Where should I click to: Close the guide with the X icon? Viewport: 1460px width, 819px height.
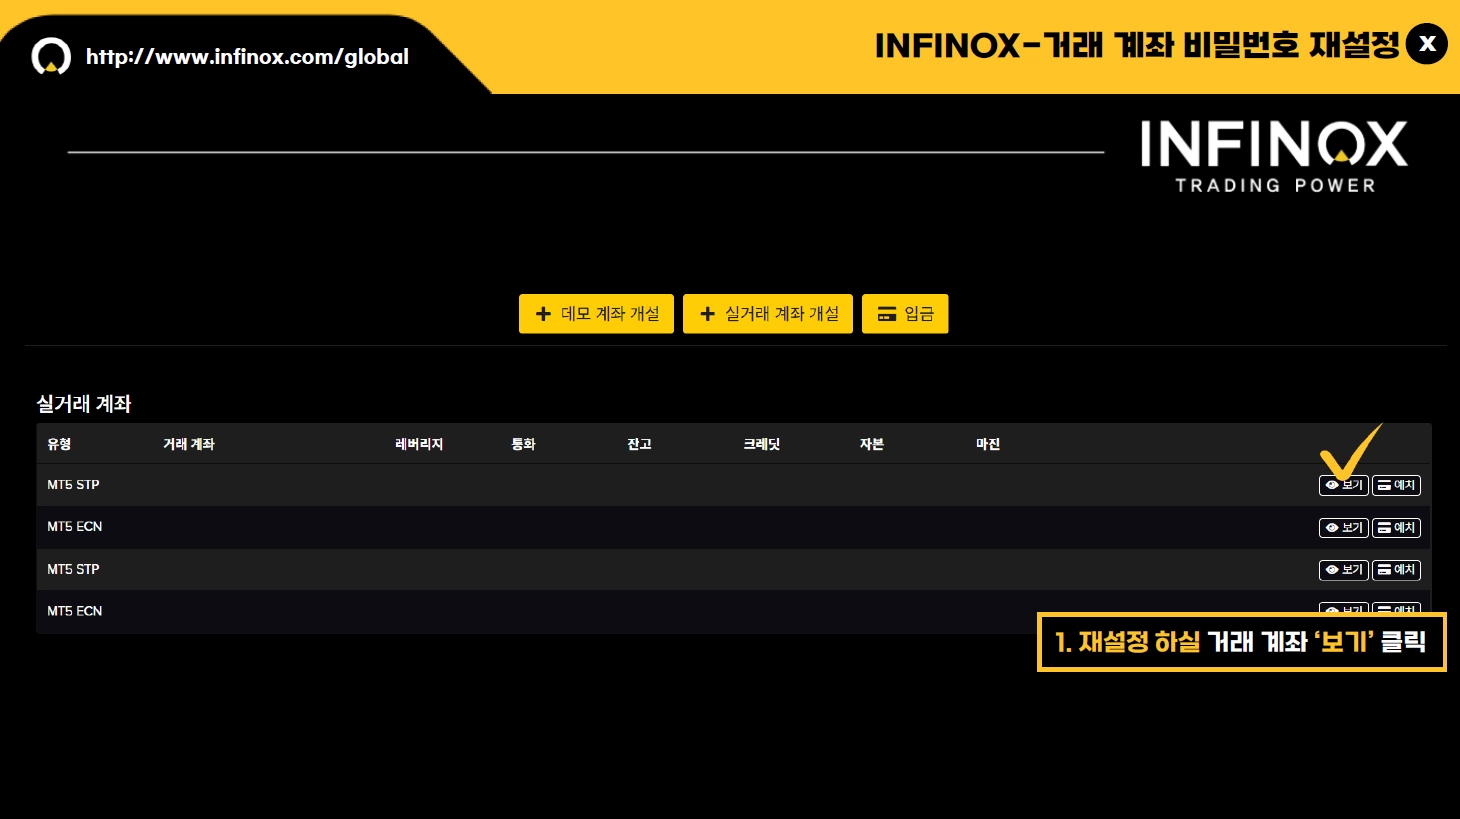(x=1427, y=44)
